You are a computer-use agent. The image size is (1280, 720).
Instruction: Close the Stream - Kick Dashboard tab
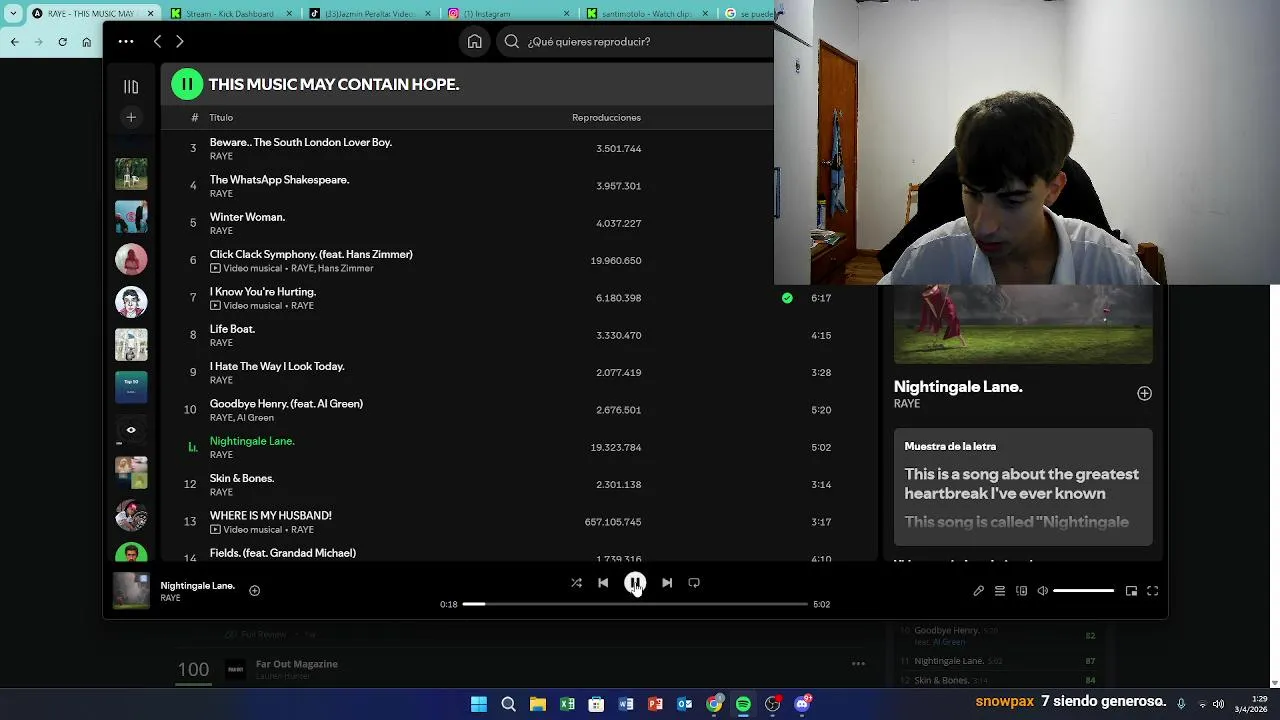(x=289, y=14)
